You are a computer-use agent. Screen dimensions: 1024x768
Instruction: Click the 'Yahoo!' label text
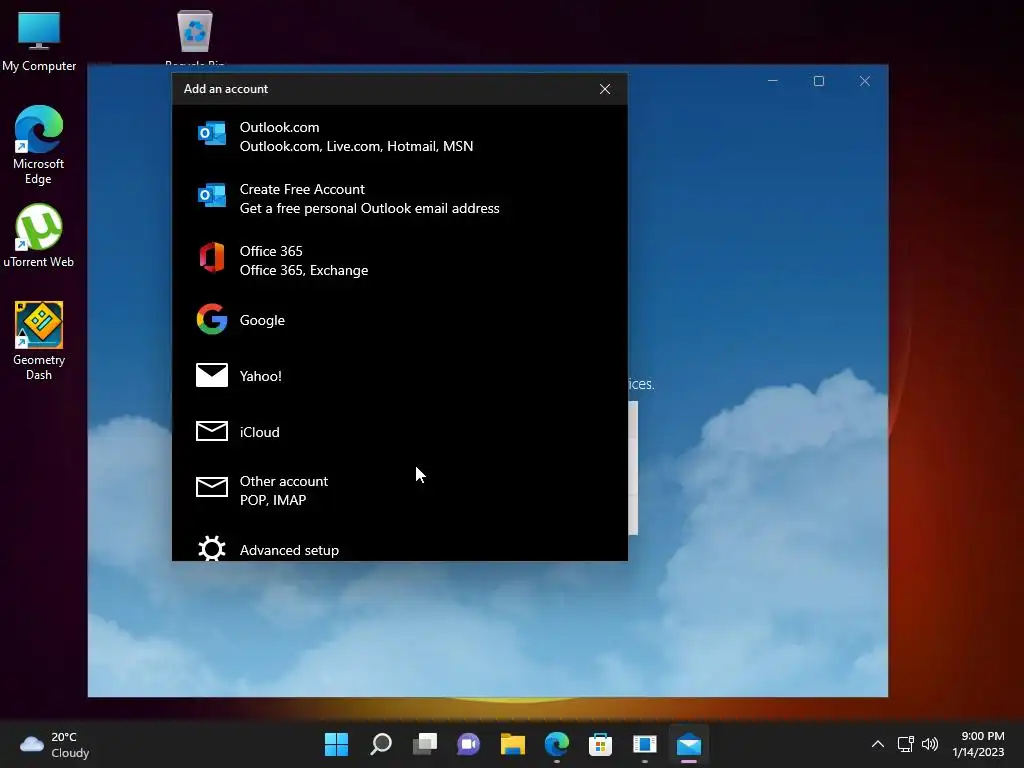[261, 376]
